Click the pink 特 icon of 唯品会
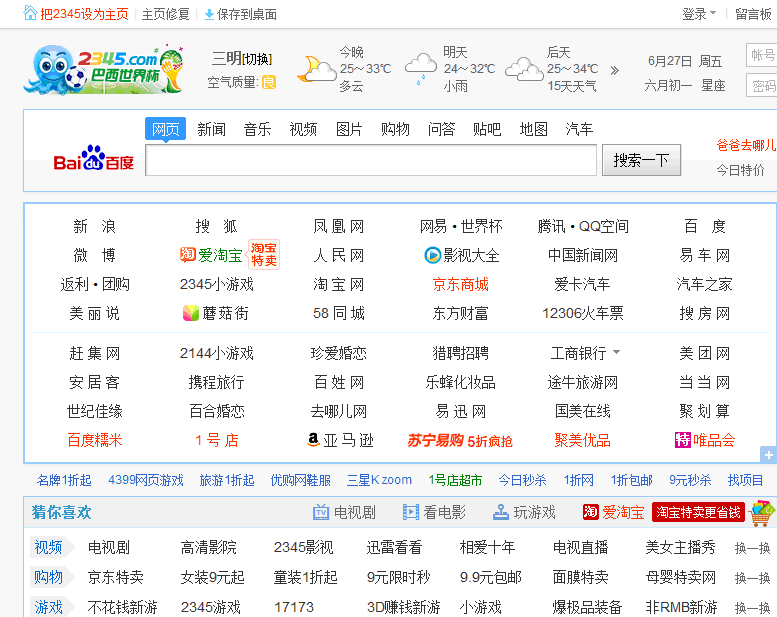Viewport: 777px width, 617px height. coord(682,440)
